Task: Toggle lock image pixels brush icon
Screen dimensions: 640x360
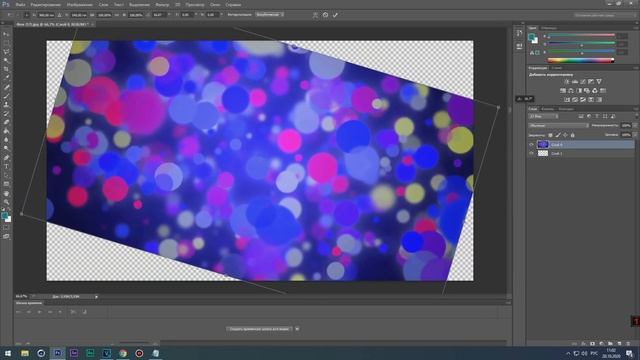Action: click(558, 135)
